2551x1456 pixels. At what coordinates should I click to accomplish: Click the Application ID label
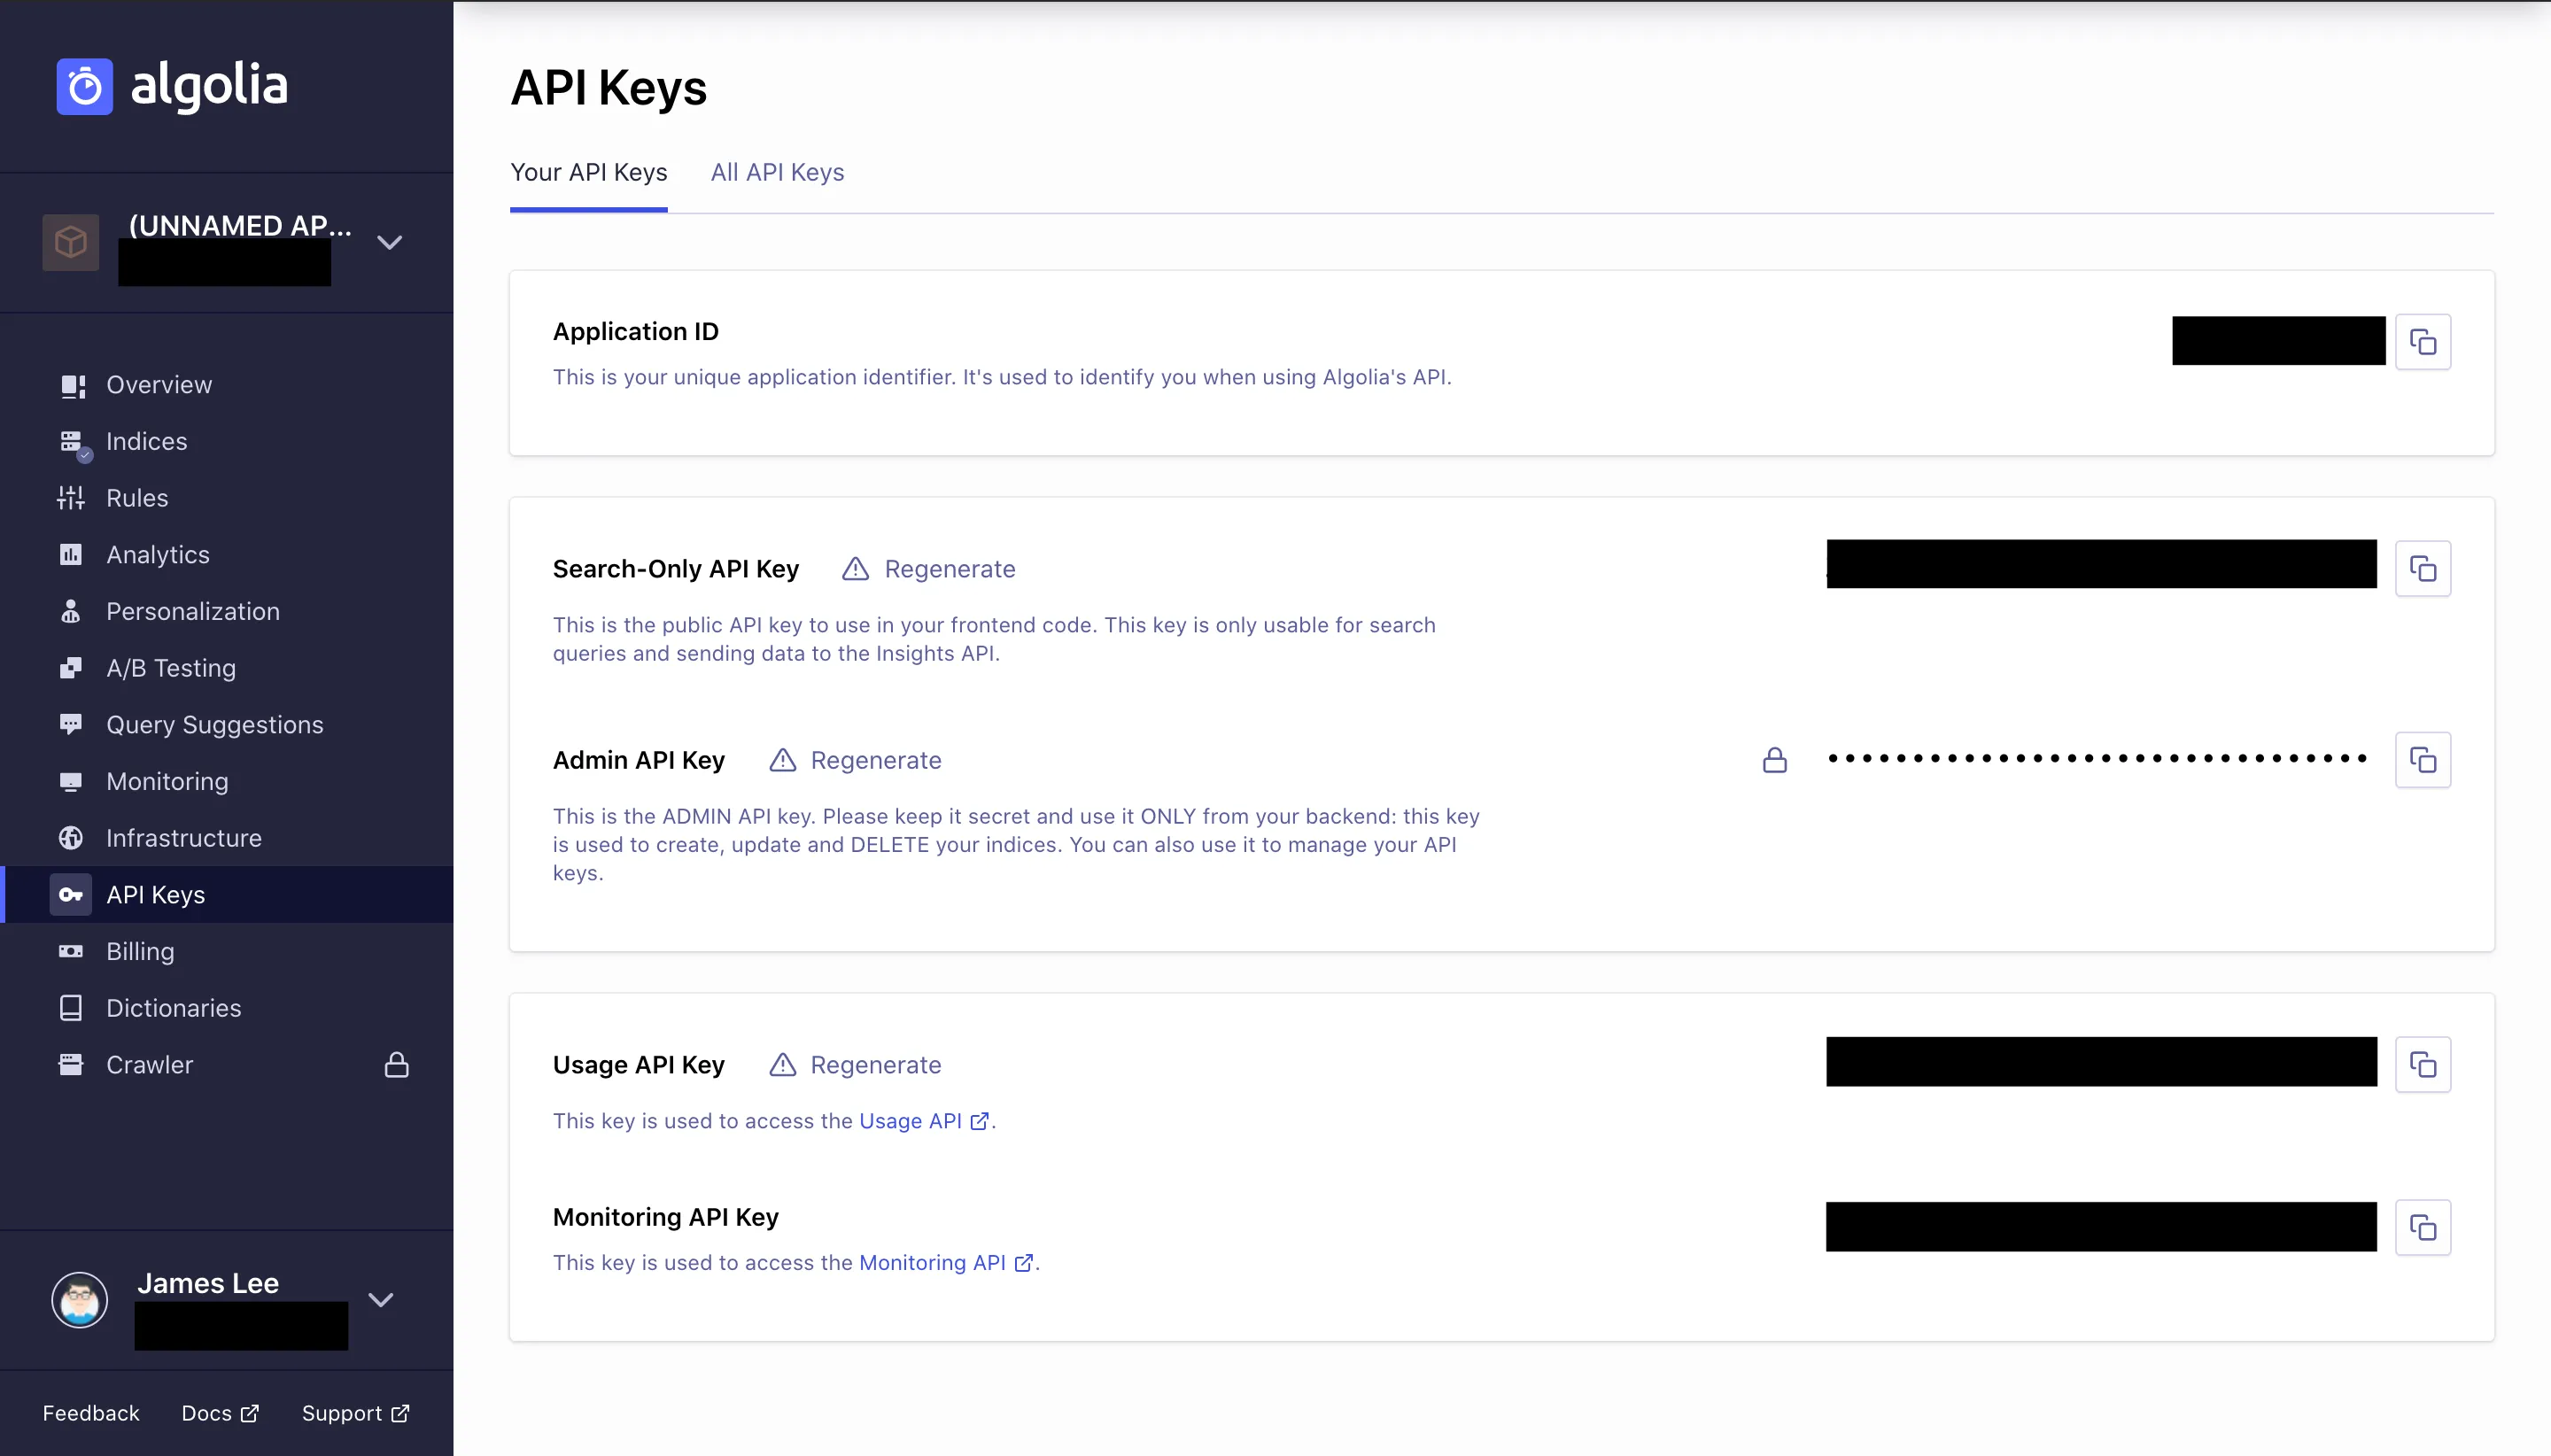(636, 331)
